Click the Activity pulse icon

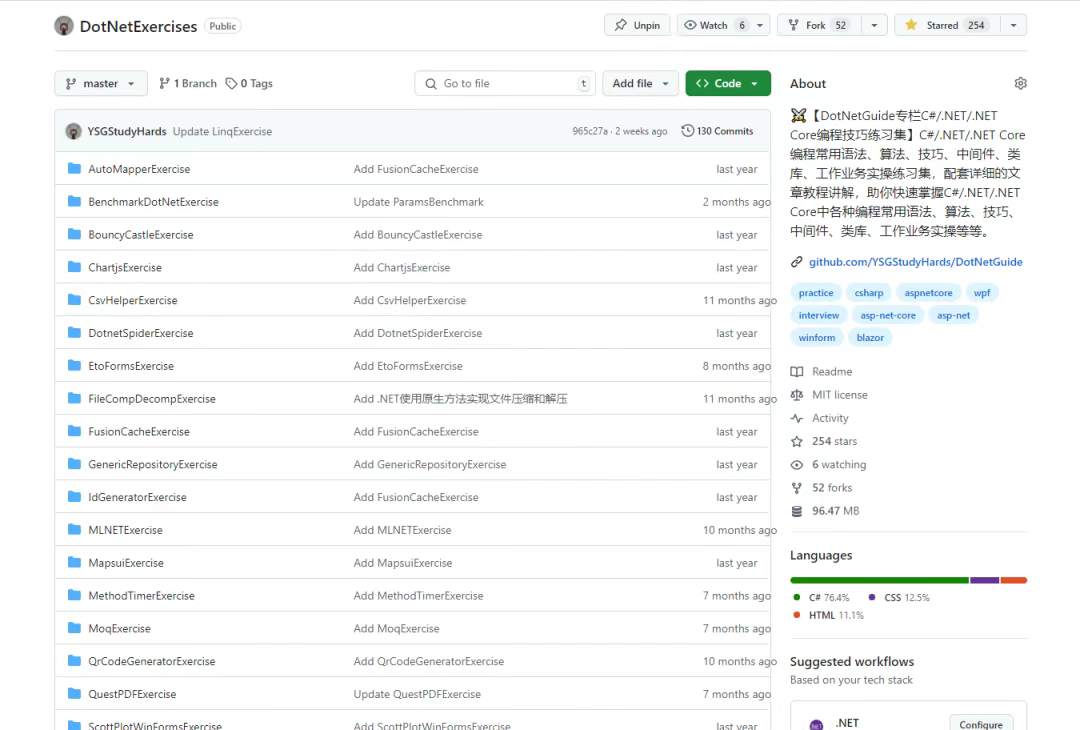coord(797,418)
